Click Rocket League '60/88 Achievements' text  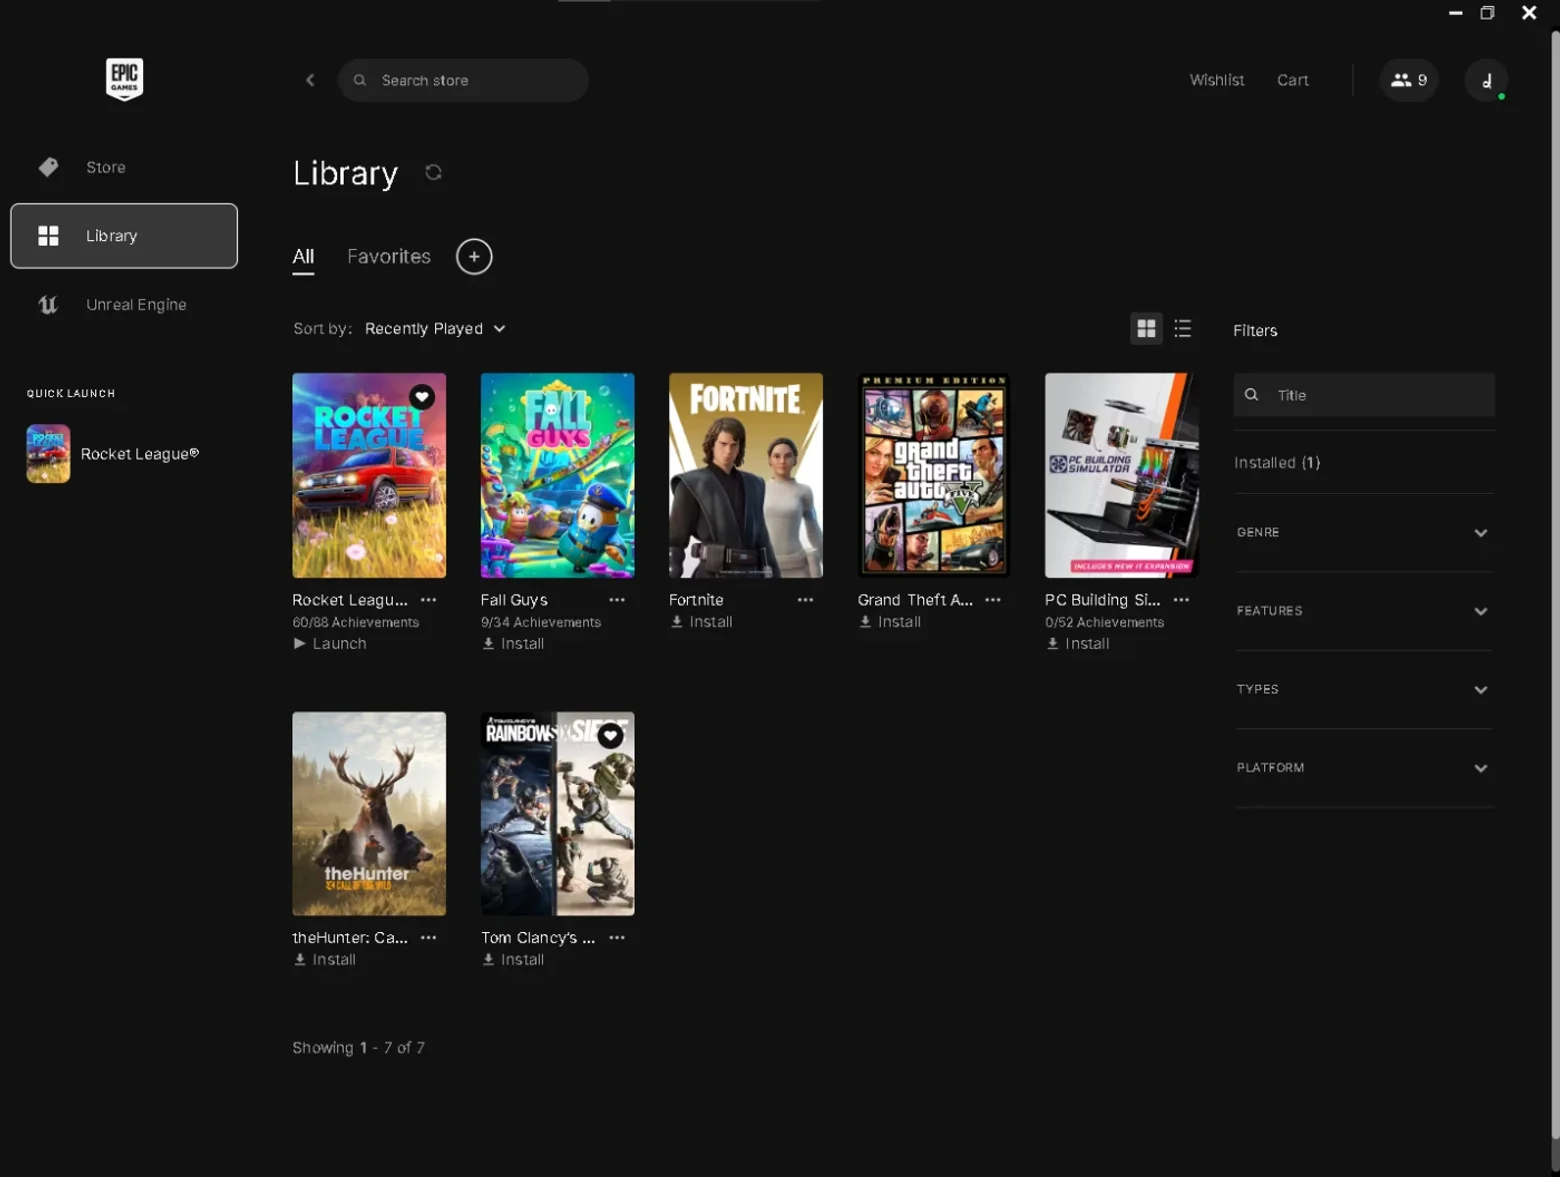click(x=355, y=622)
